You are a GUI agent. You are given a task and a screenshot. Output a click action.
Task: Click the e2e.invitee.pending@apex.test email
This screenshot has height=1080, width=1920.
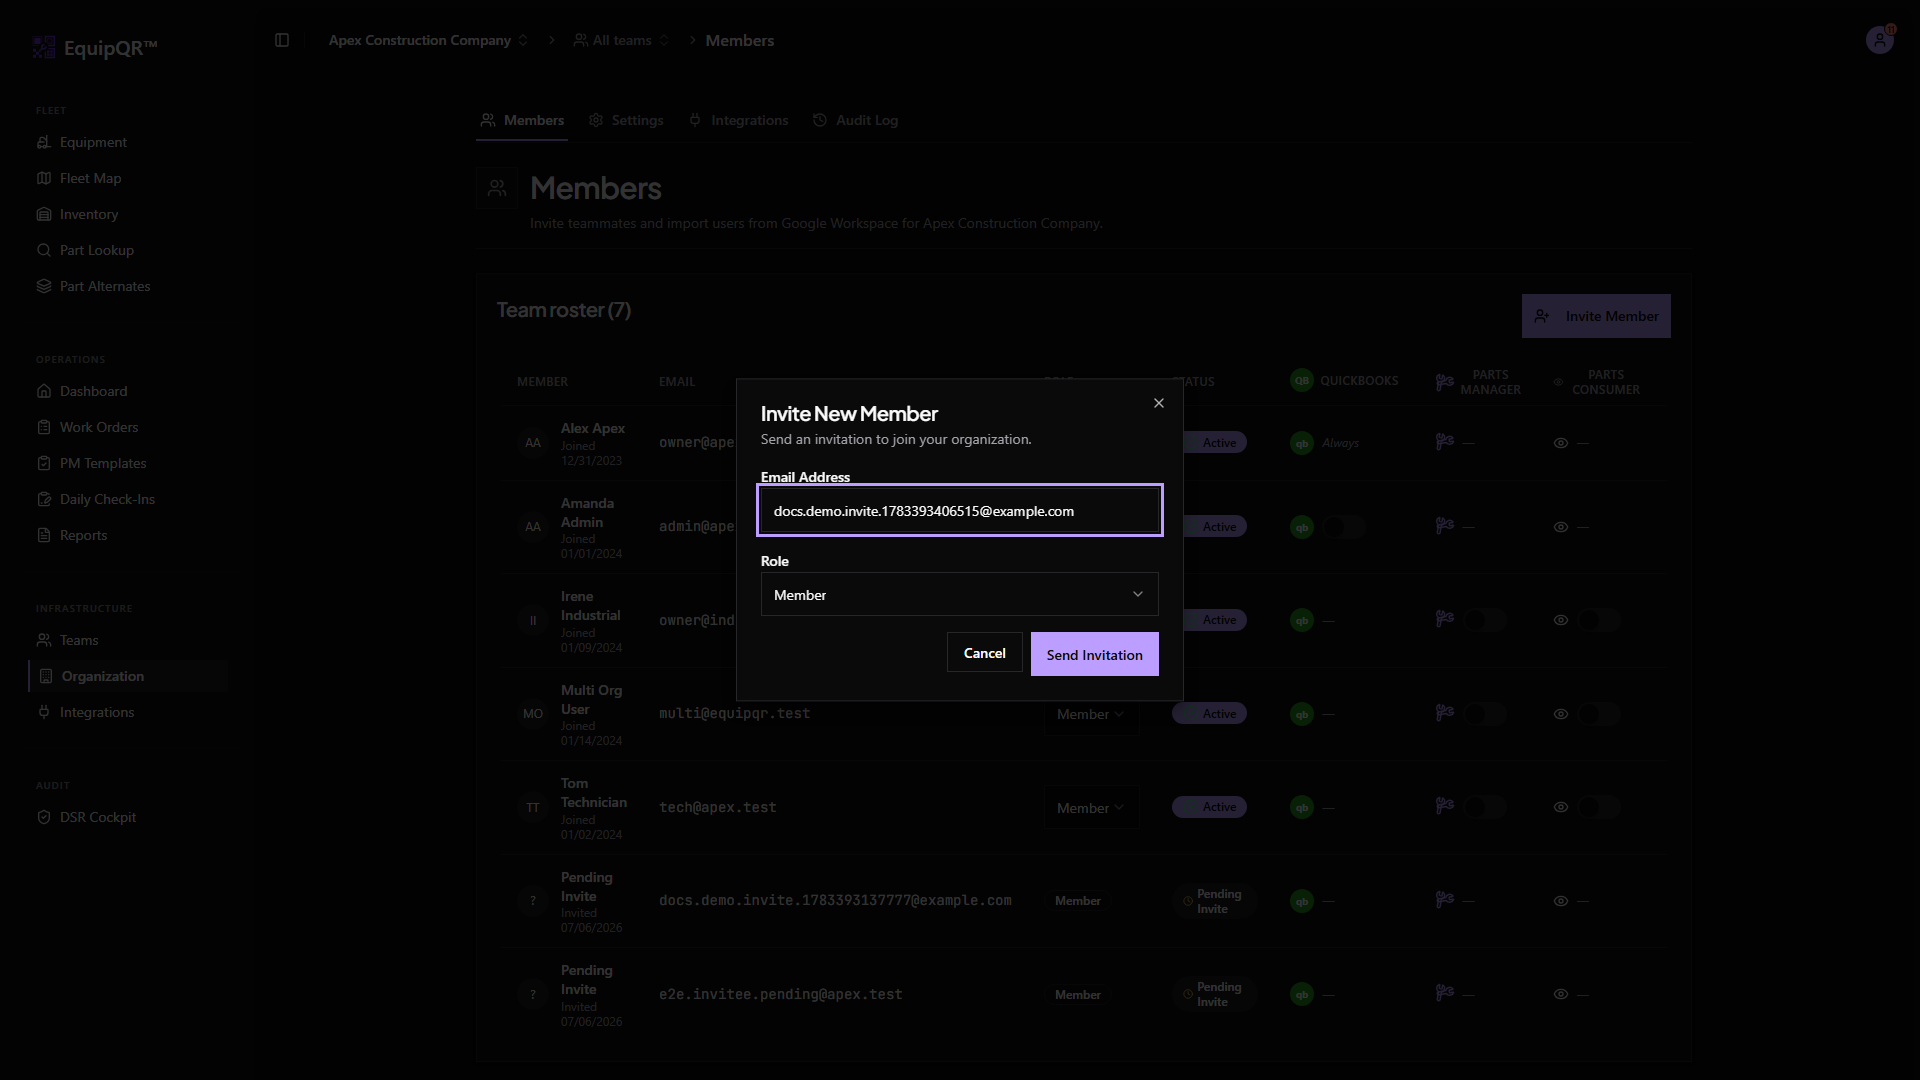(780, 994)
